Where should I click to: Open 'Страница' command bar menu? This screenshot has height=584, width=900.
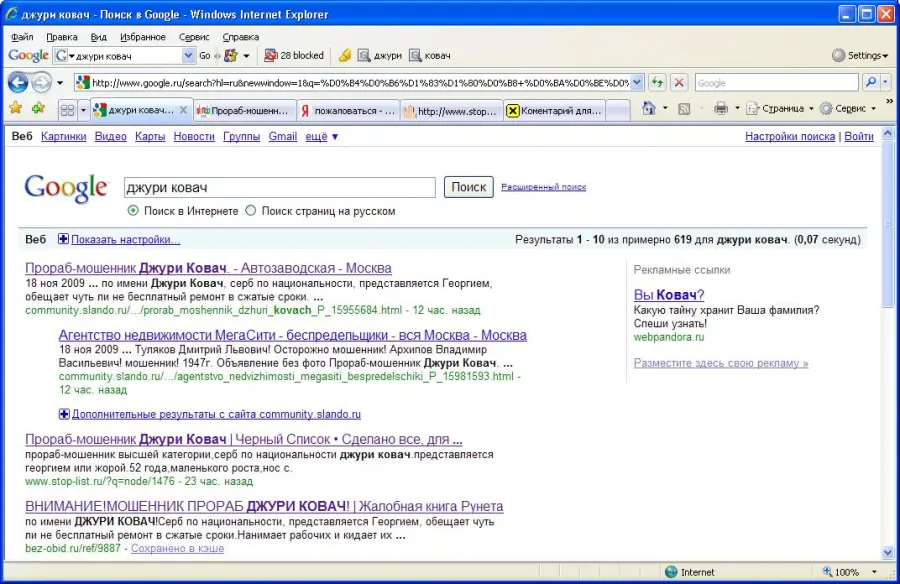point(779,109)
